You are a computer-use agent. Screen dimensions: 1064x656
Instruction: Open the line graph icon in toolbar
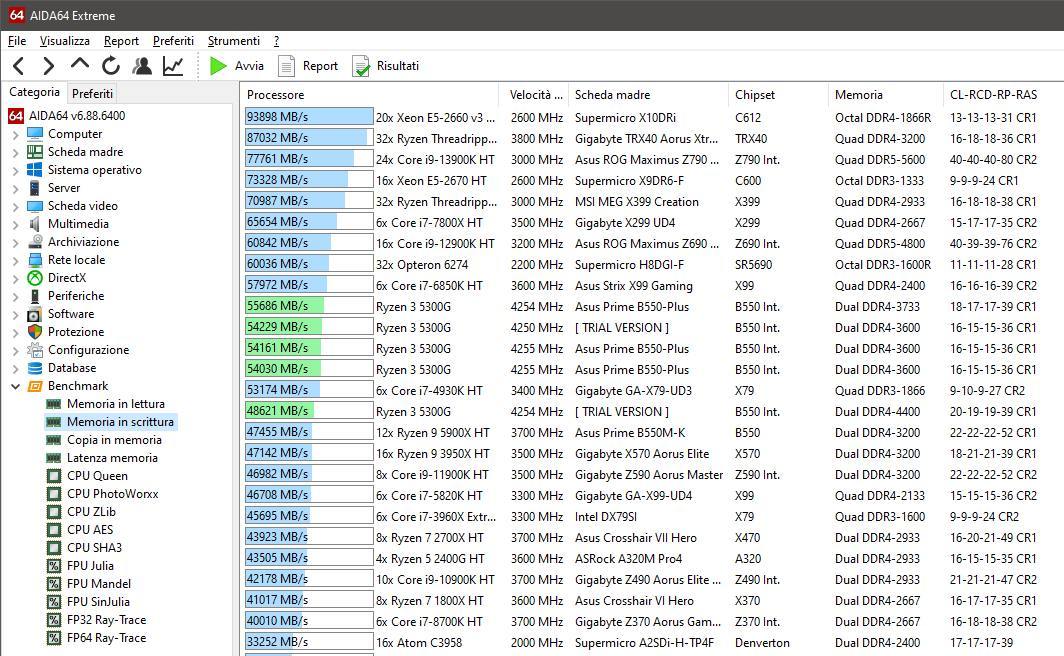click(x=173, y=66)
